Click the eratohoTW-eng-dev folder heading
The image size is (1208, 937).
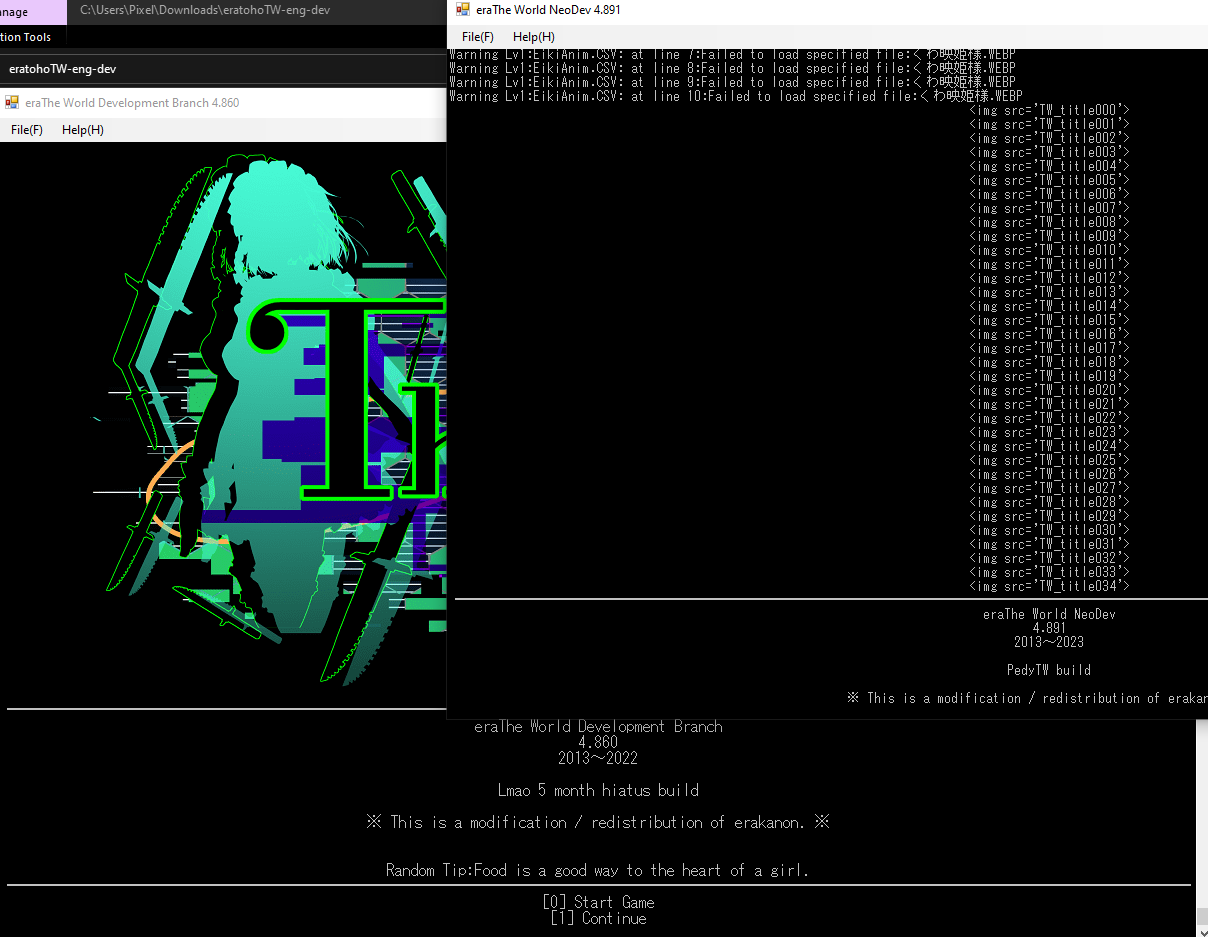[x=64, y=70]
